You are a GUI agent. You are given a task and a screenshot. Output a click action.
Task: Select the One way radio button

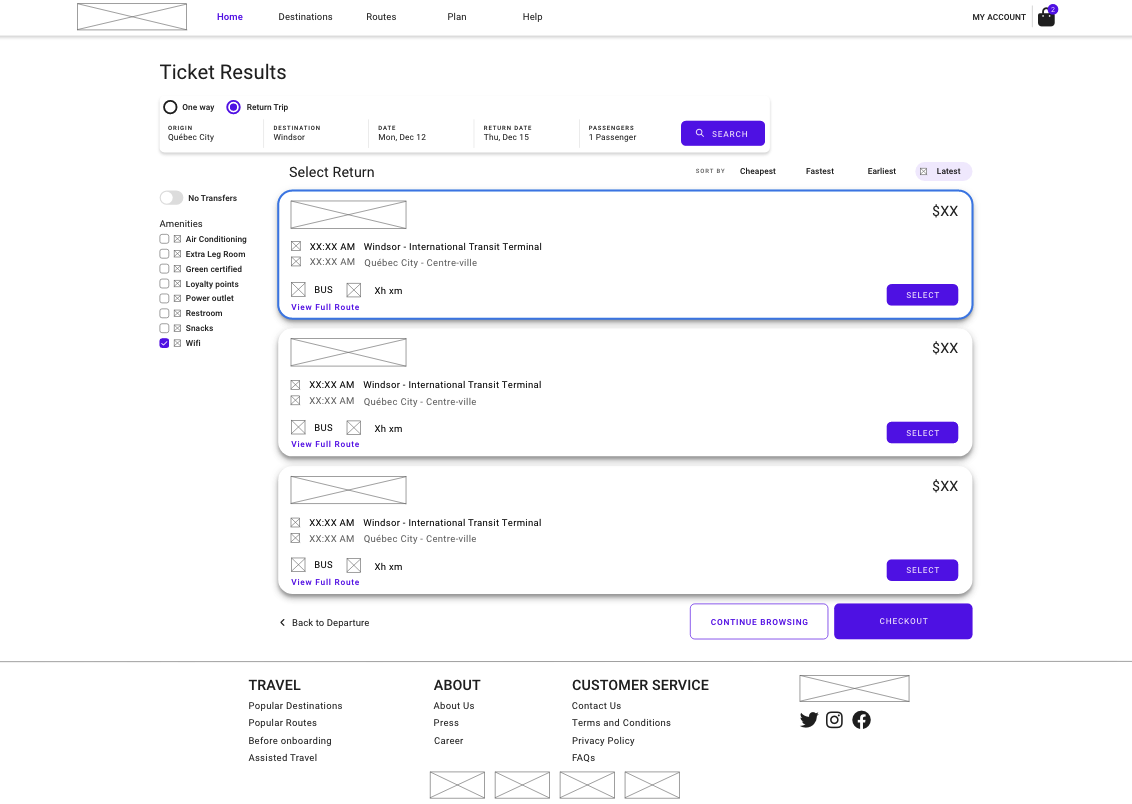171,107
